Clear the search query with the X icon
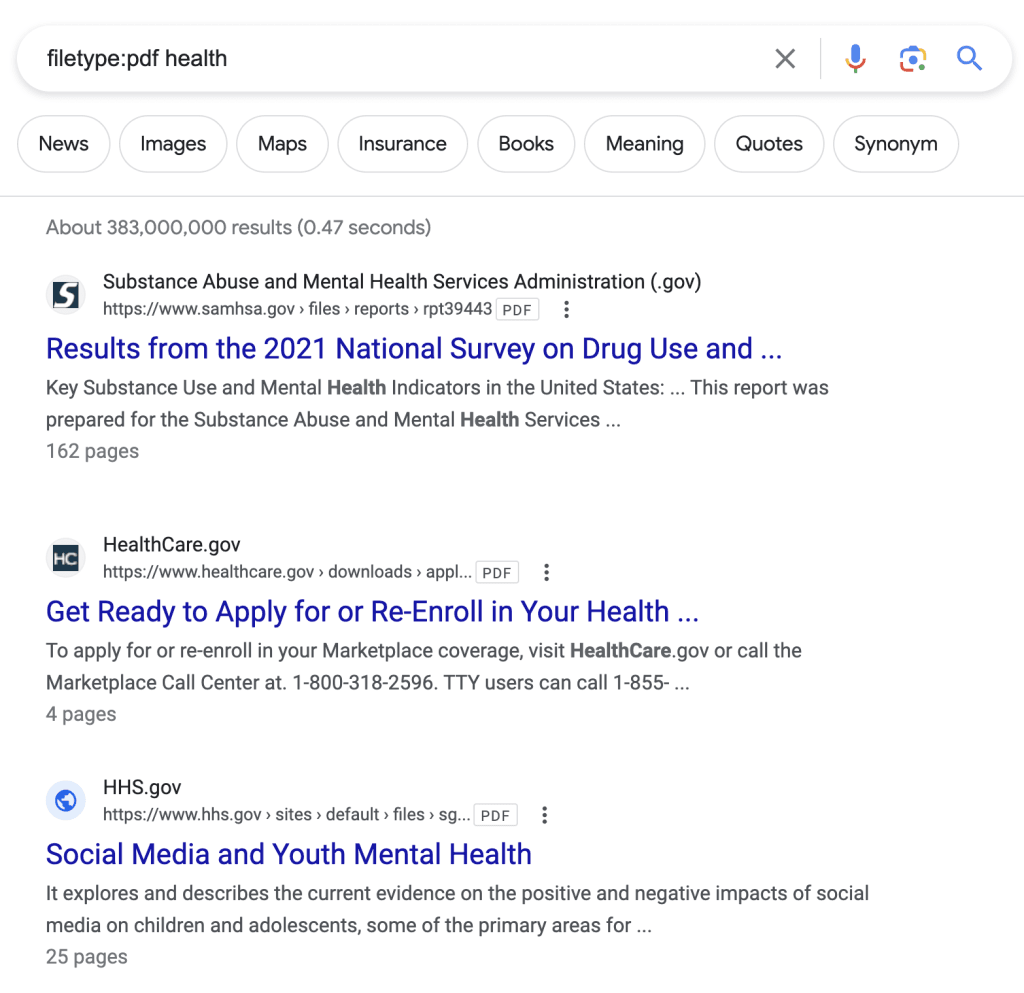 pos(785,59)
